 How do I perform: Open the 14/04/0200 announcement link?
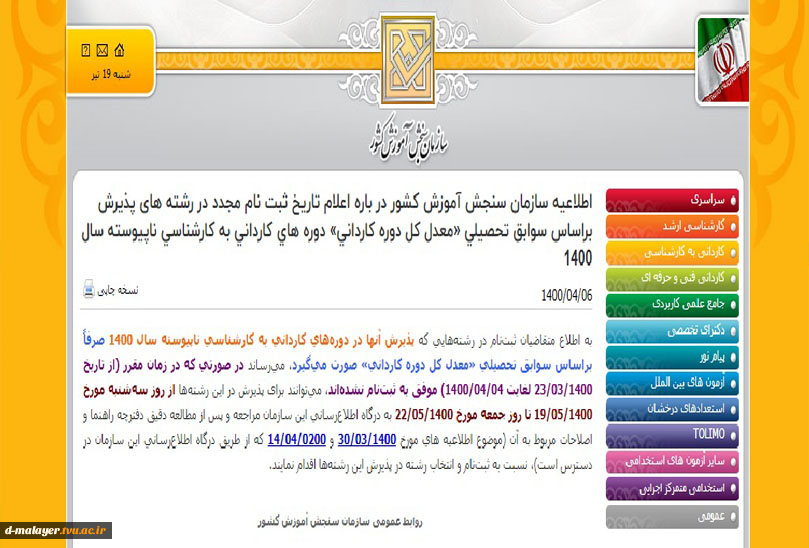click(297, 440)
